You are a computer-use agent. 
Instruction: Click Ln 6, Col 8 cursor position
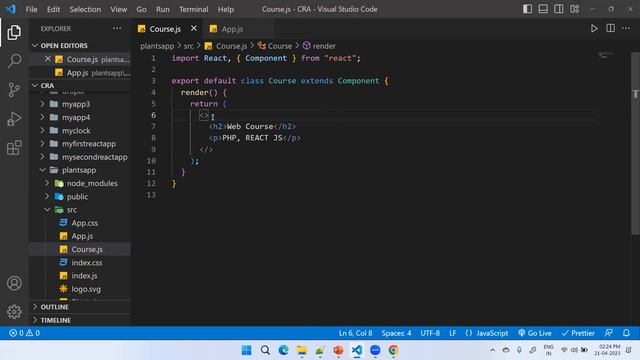355,333
